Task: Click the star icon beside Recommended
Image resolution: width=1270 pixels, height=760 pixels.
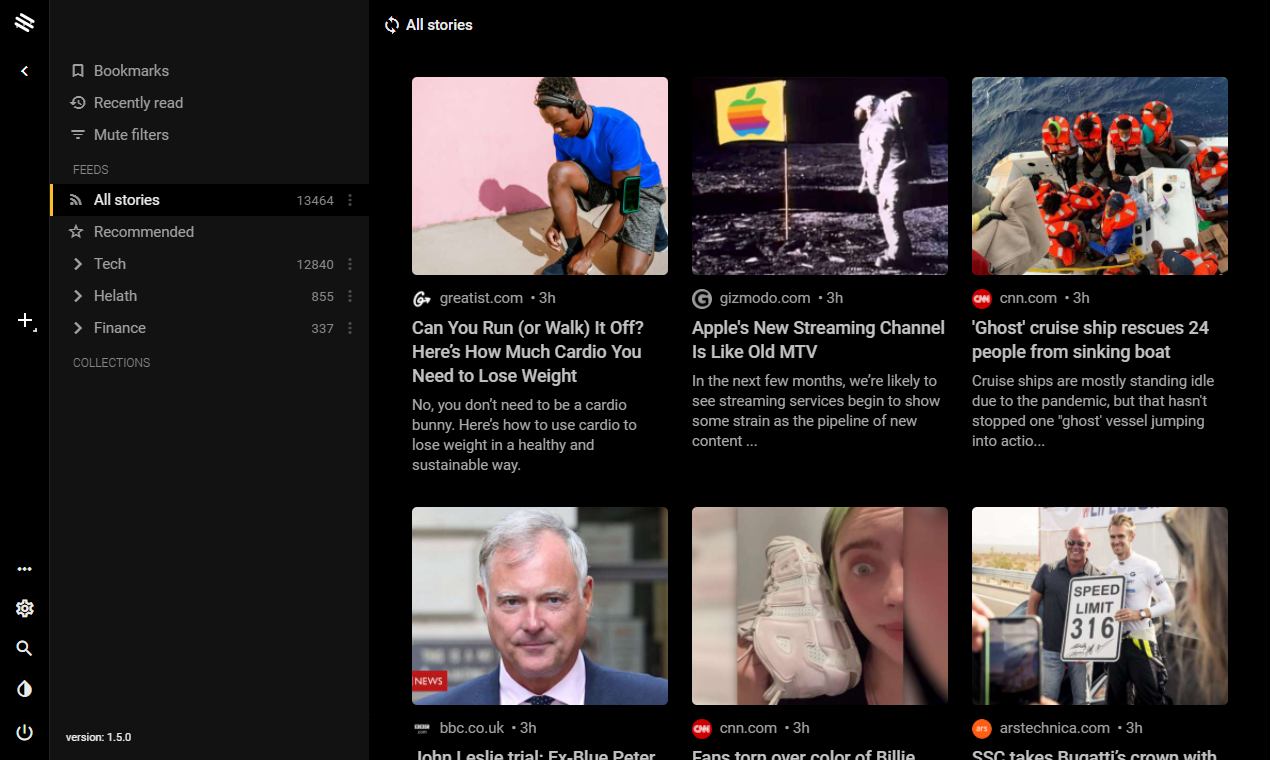Action: (x=76, y=232)
